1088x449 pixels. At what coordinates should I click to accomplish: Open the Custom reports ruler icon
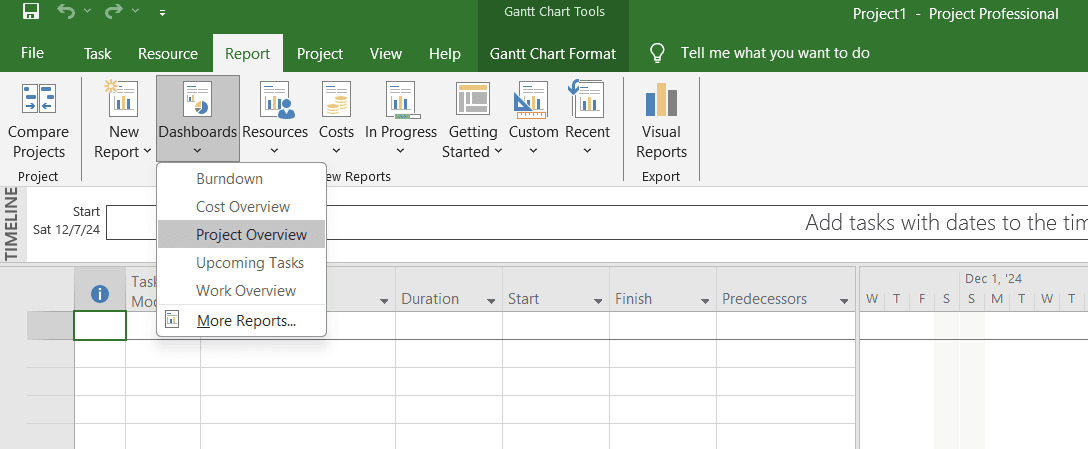coord(532,99)
